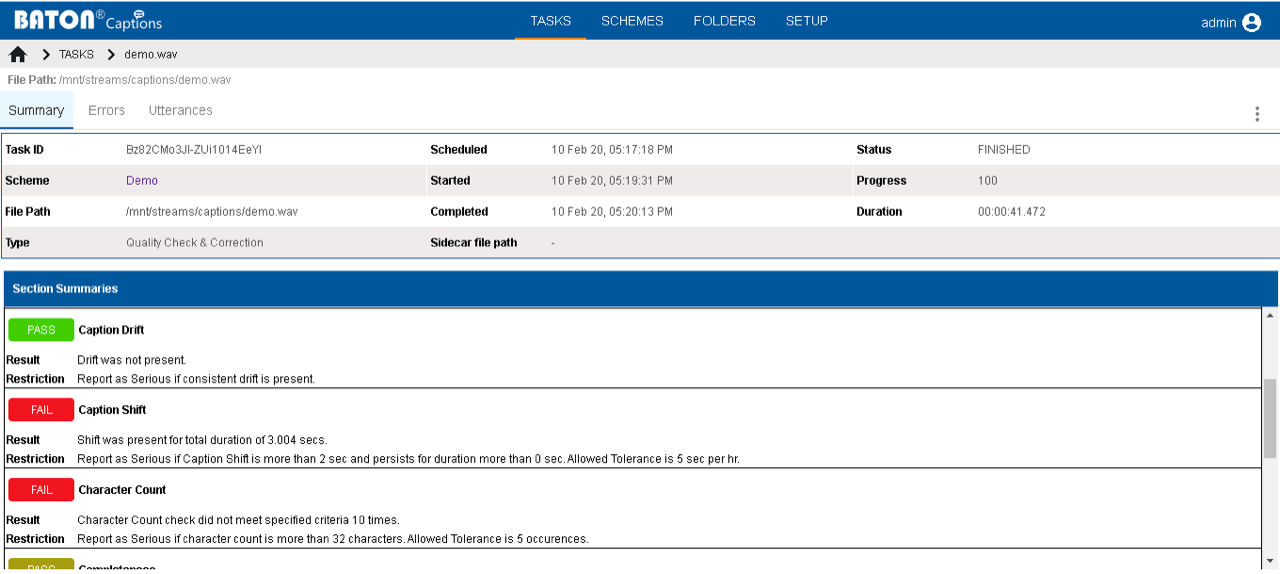Go to the home icon in breadcrumb
This screenshot has width=1280, height=574.
click(x=18, y=55)
